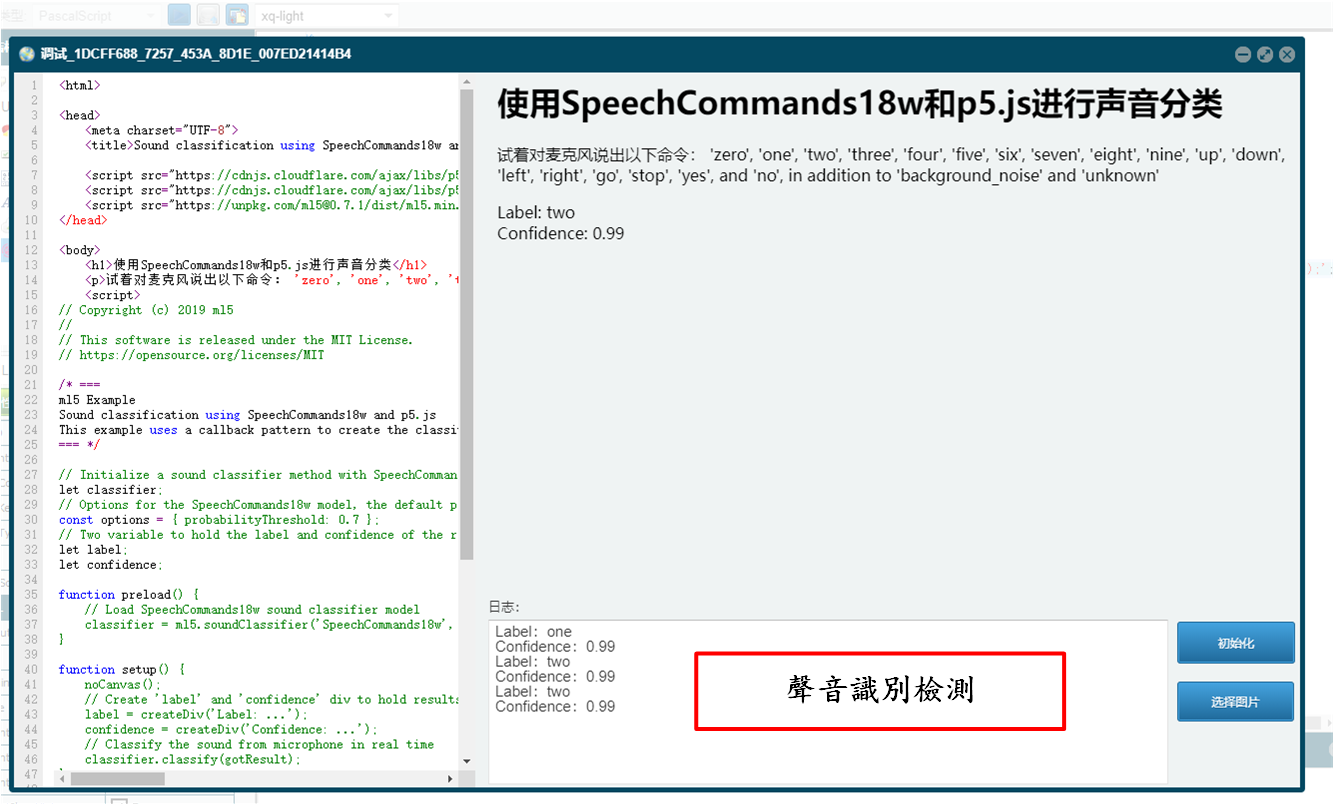Click the '</head>' closing tag line

pos(82,220)
